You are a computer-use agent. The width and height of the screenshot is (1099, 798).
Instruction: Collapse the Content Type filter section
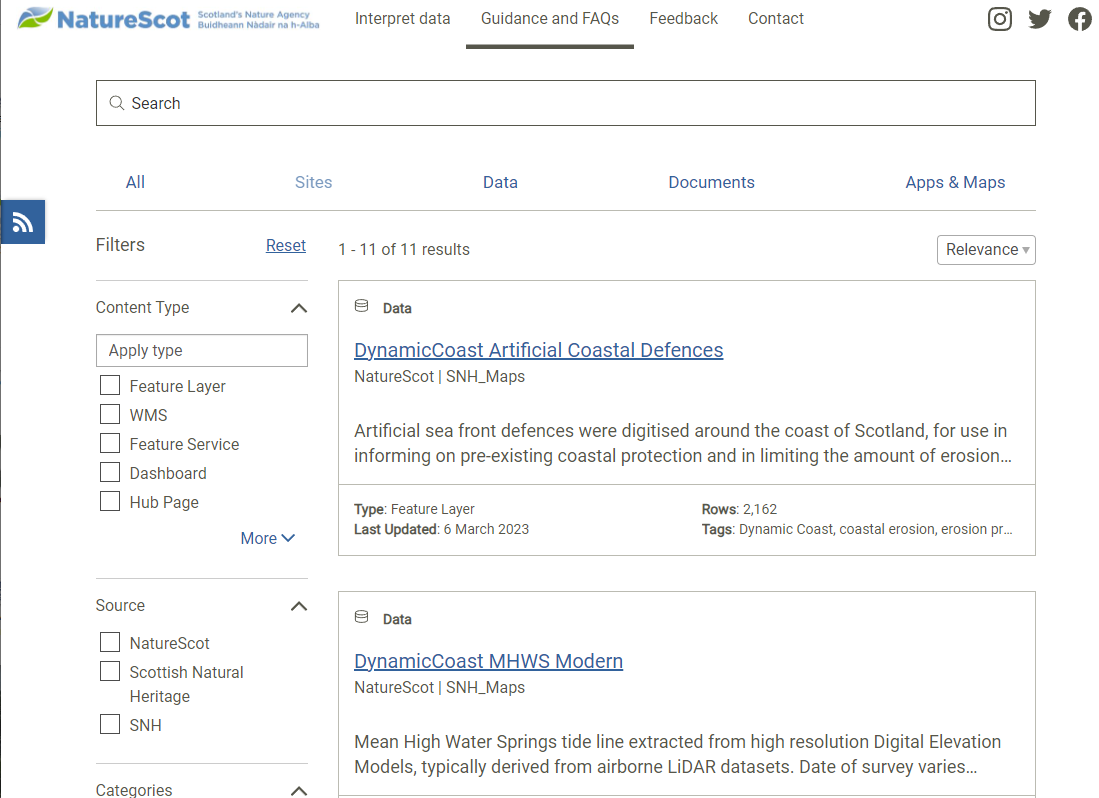coord(299,308)
